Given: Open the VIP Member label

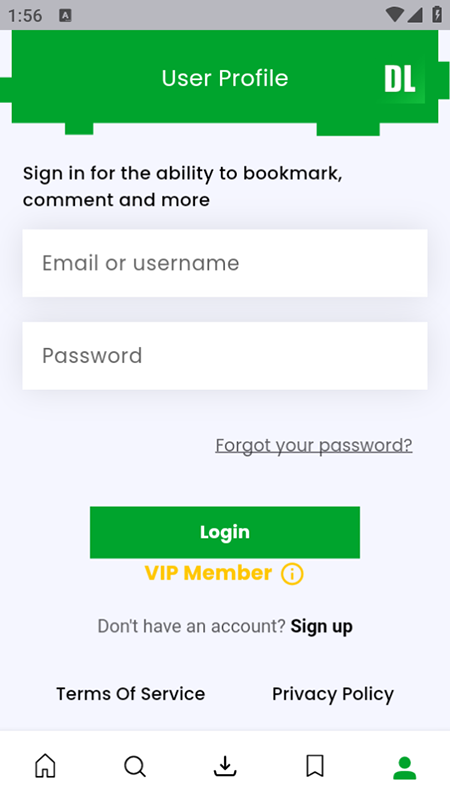Looking at the screenshot, I should coord(208,573).
